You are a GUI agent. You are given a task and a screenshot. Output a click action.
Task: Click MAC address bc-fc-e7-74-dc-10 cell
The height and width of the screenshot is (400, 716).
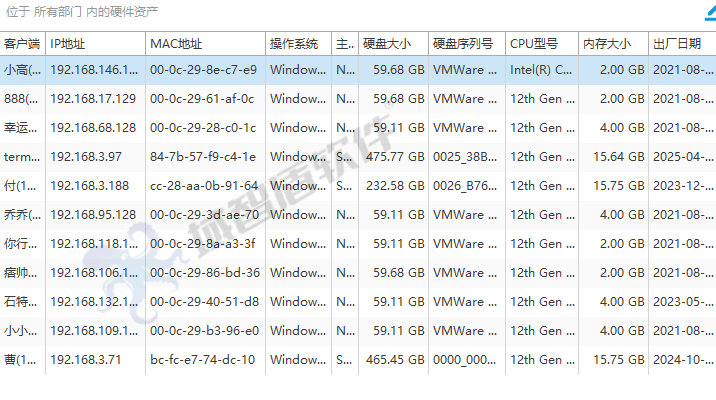[202, 360]
